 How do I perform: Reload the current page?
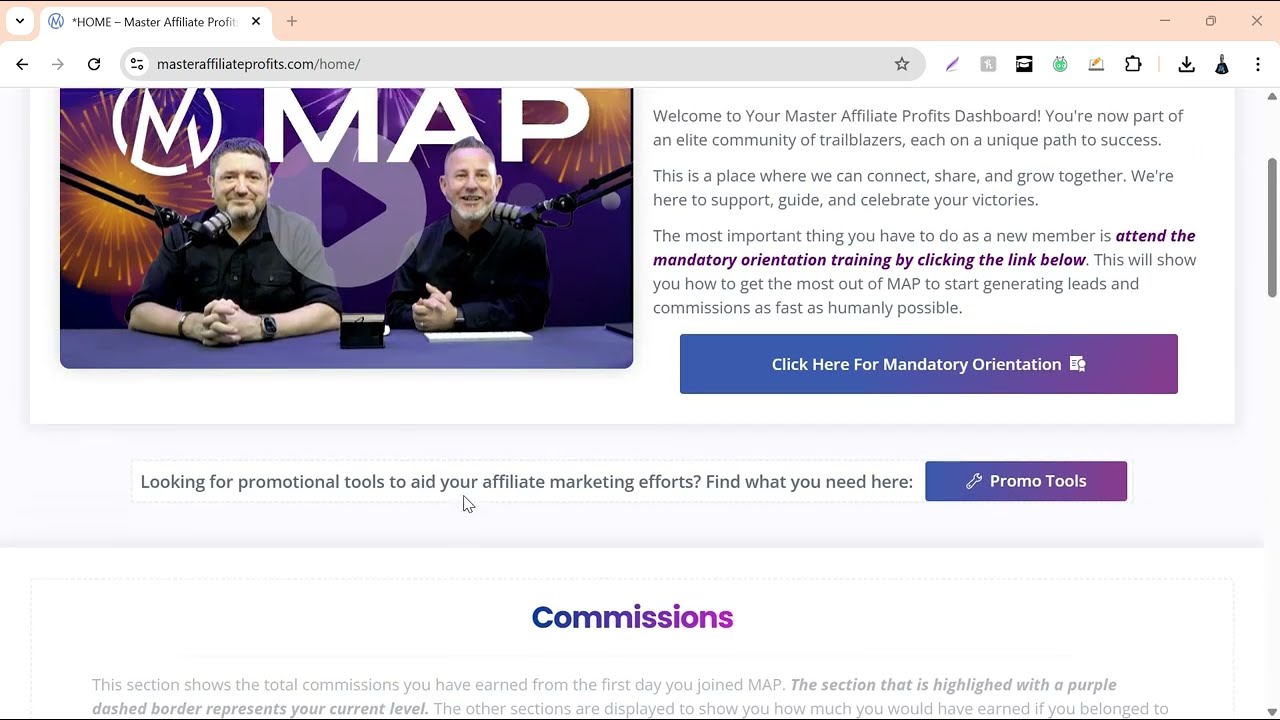[x=94, y=64]
